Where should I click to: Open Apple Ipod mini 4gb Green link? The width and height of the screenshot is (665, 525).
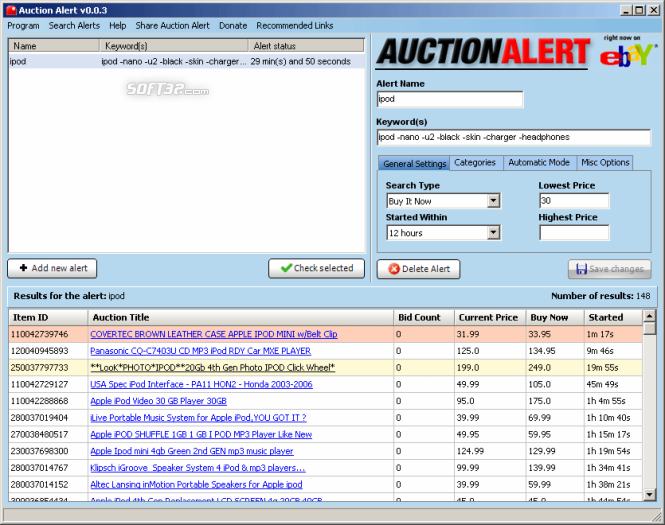tap(192, 451)
